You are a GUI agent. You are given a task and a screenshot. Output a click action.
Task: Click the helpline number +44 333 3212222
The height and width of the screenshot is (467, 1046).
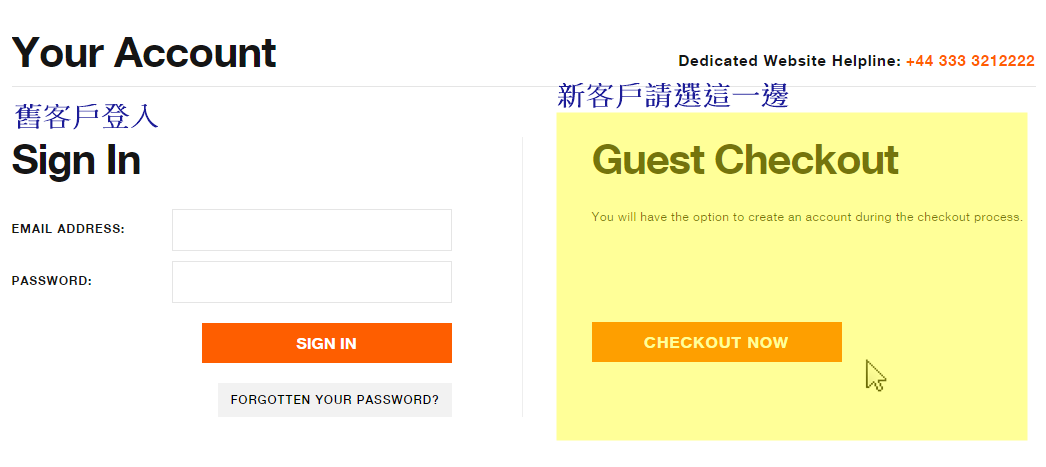970,61
